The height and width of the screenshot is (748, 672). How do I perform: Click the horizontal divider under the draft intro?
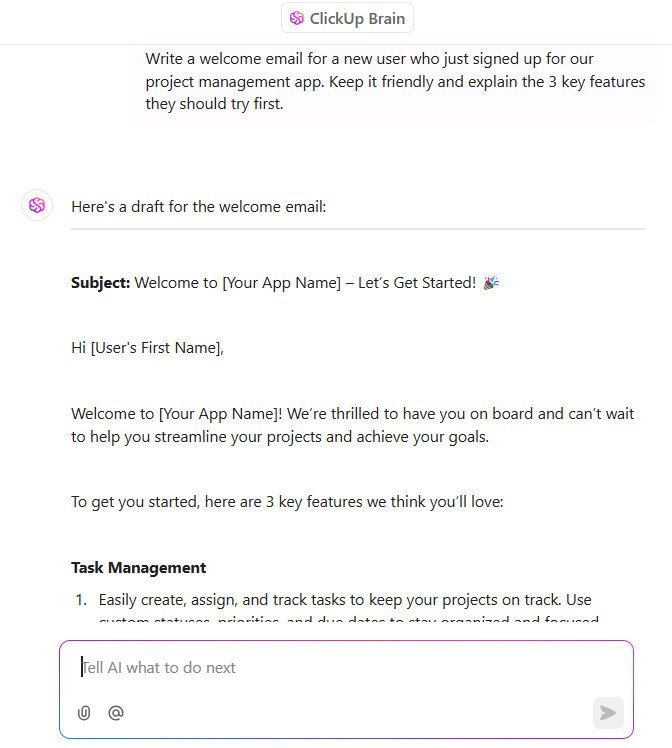tap(358, 229)
